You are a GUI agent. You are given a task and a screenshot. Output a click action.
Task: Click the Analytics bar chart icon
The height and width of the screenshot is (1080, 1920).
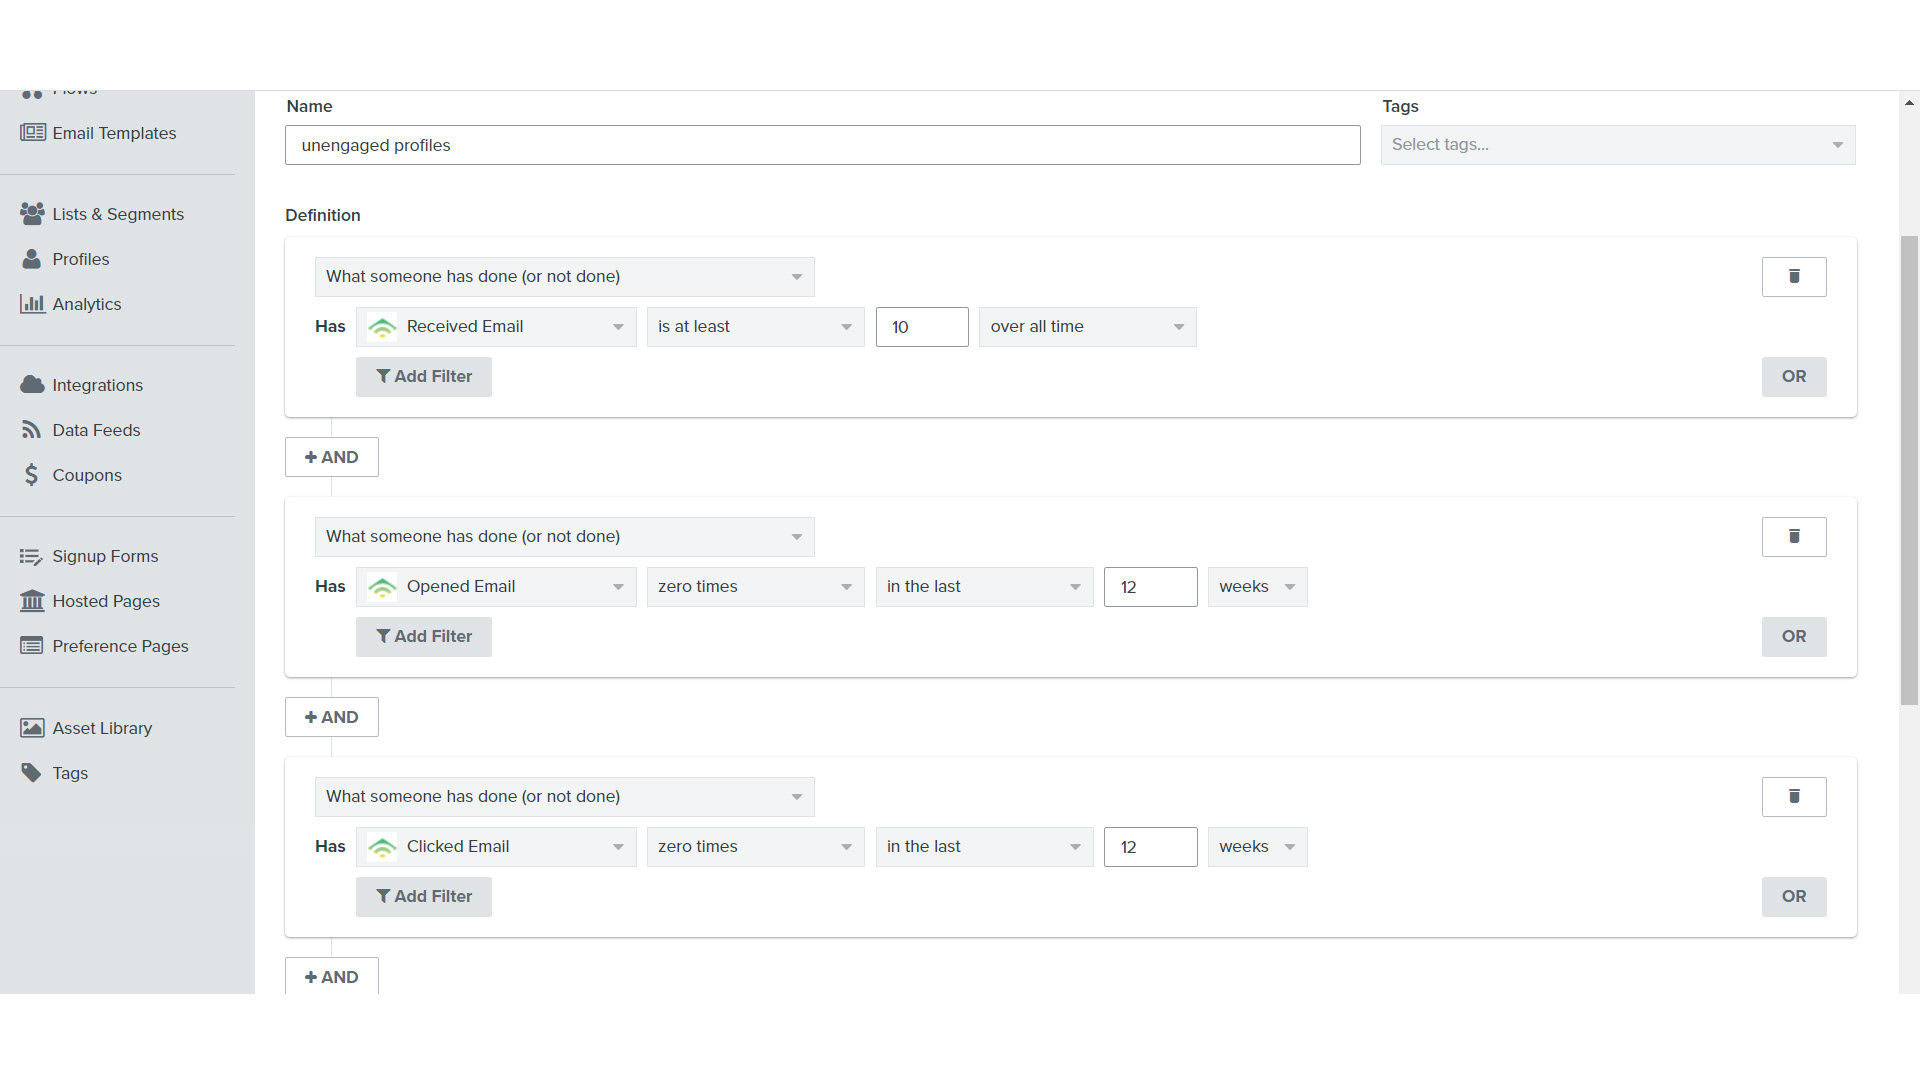(32, 304)
